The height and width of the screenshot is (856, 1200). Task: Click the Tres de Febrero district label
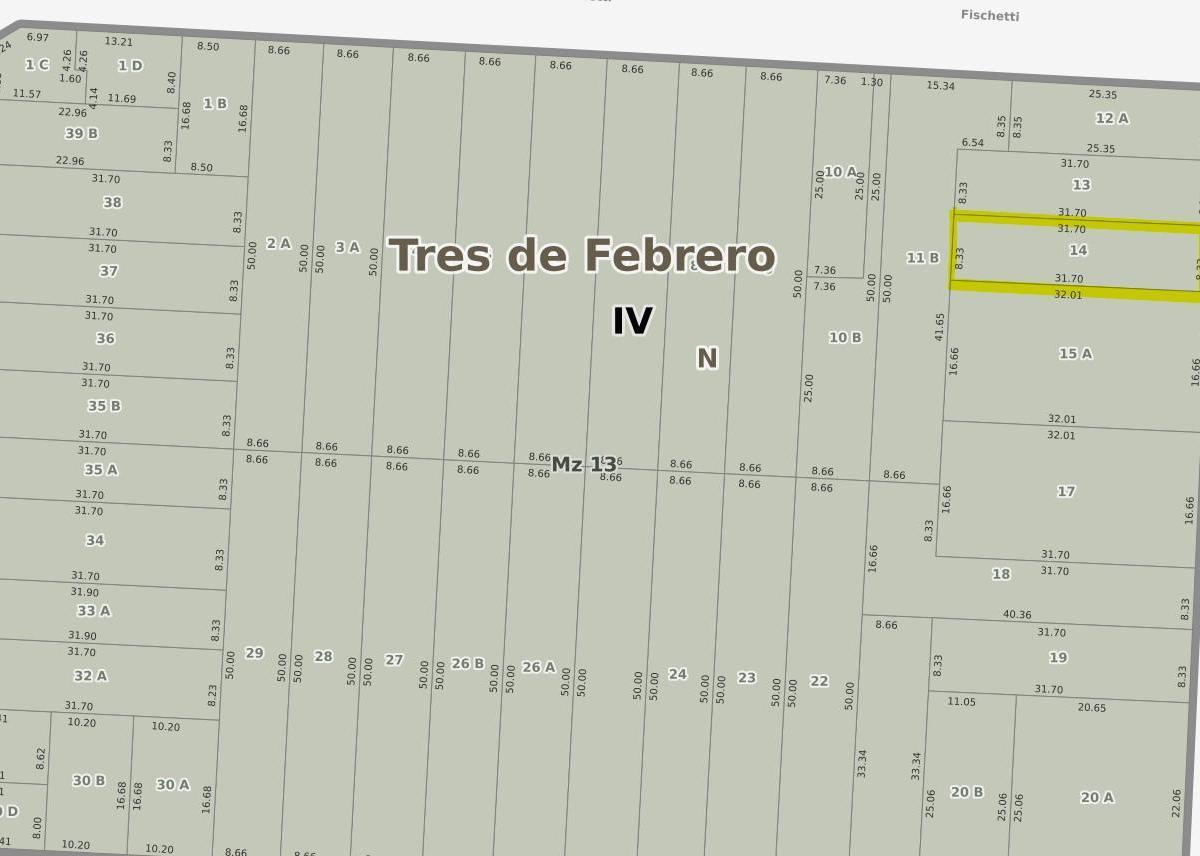point(581,256)
